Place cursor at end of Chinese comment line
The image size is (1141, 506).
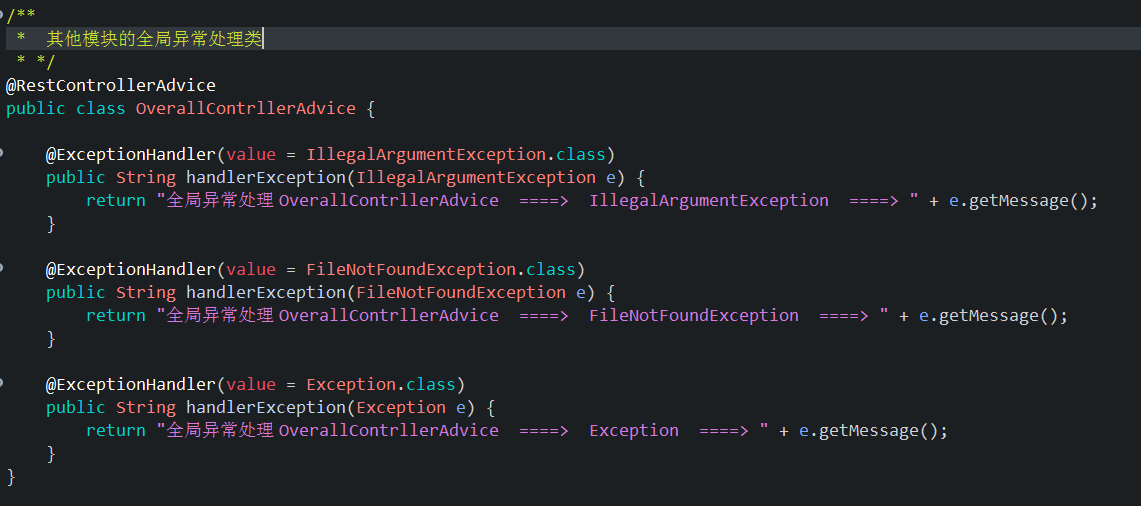click(263, 39)
